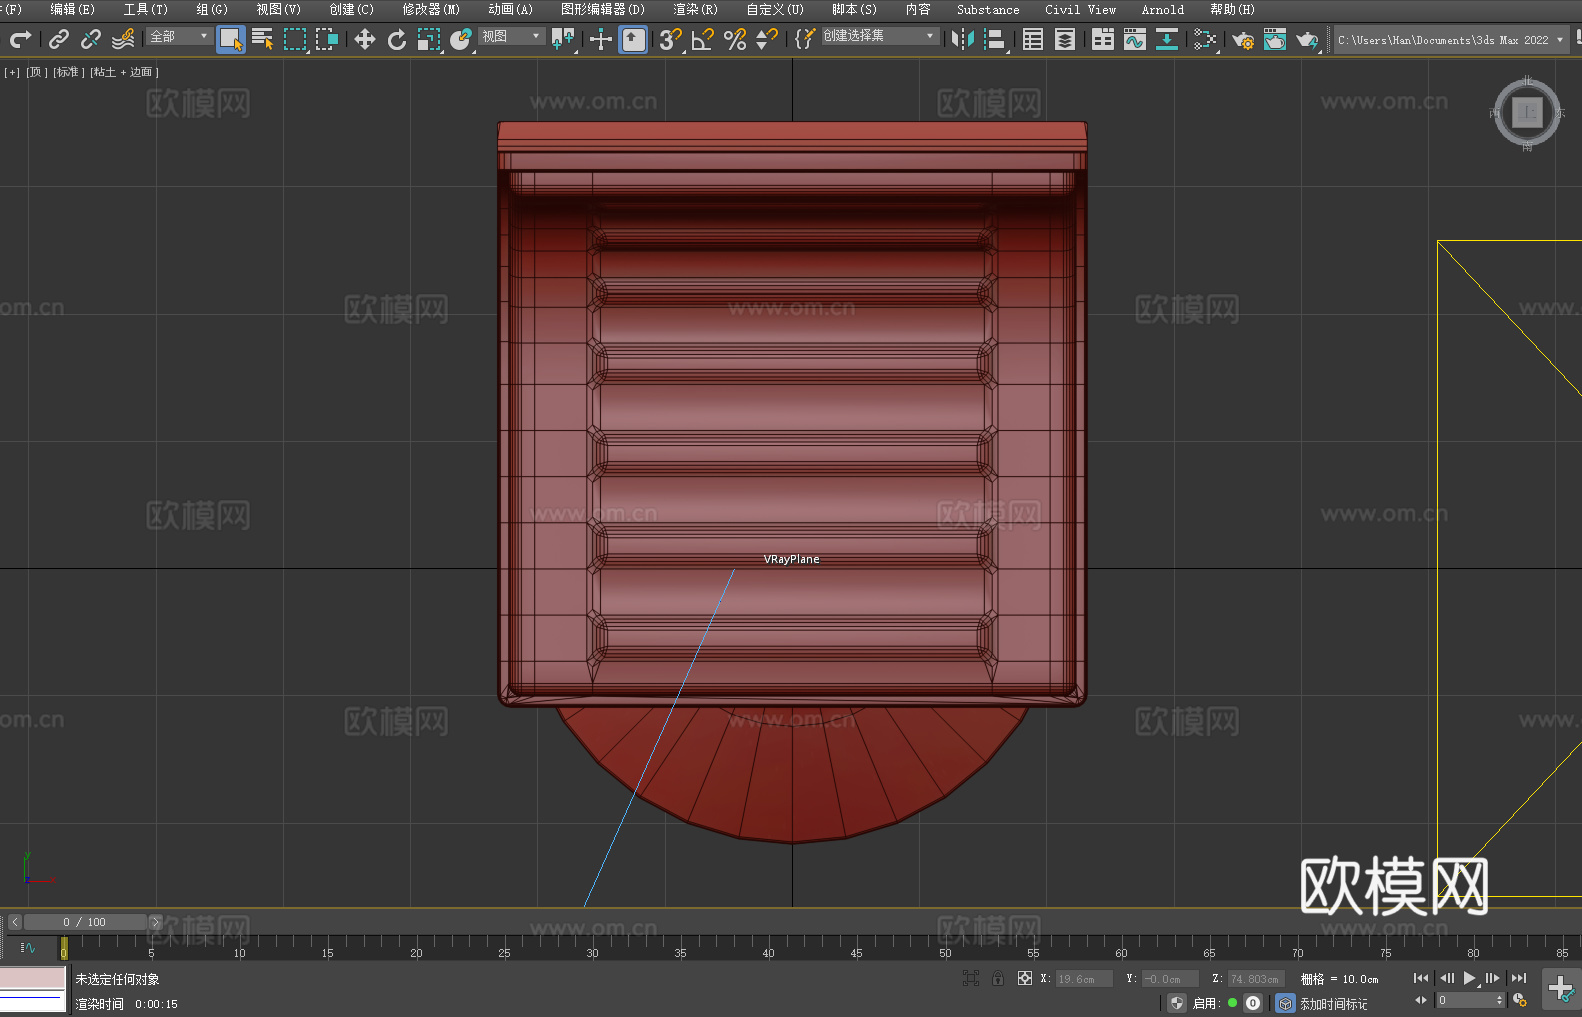Click Edit Named Selection Sets icon

coord(804,39)
